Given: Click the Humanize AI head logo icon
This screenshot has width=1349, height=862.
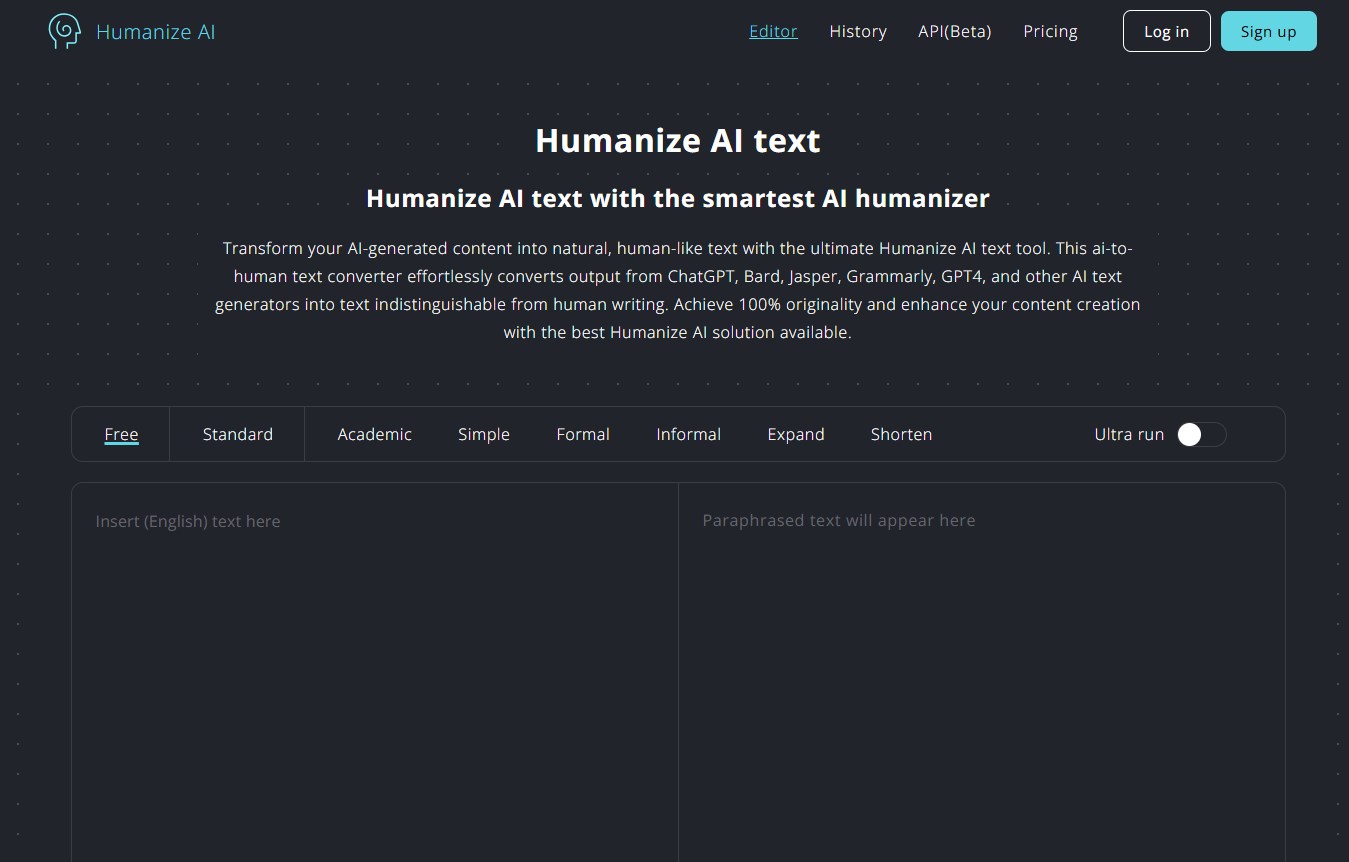Looking at the screenshot, I should [x=63, y=31].
